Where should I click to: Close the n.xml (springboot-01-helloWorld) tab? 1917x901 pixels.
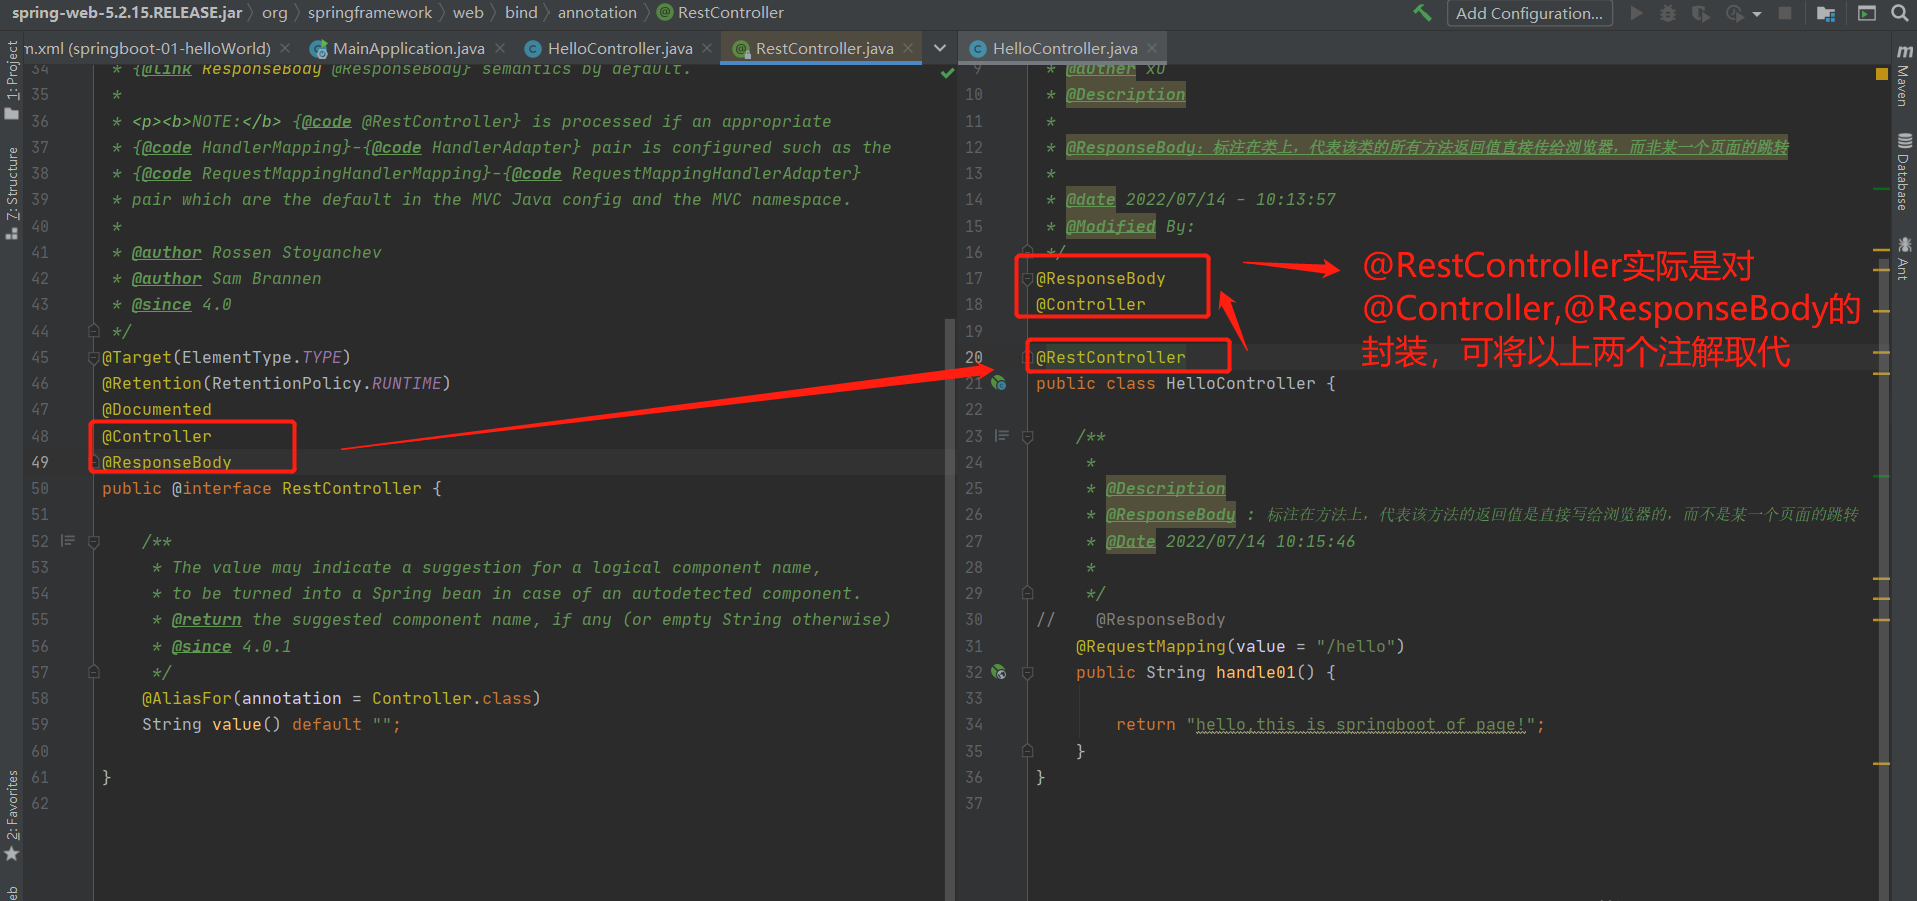pyautogui.click(x=286, y=48)
